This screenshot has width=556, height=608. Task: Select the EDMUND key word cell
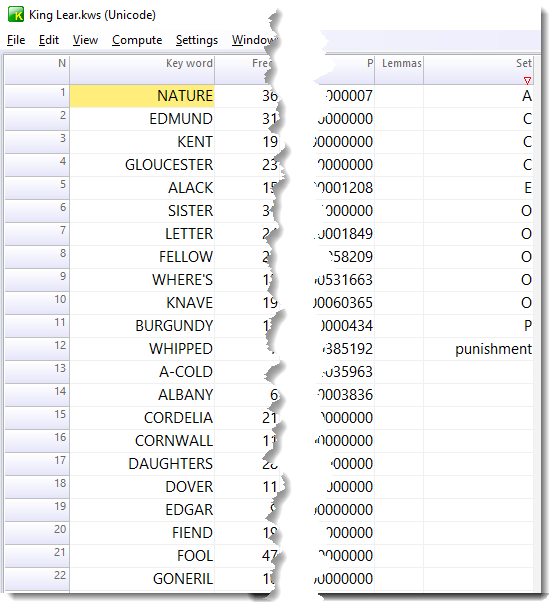pyautogui.click(x=142, y=119)
